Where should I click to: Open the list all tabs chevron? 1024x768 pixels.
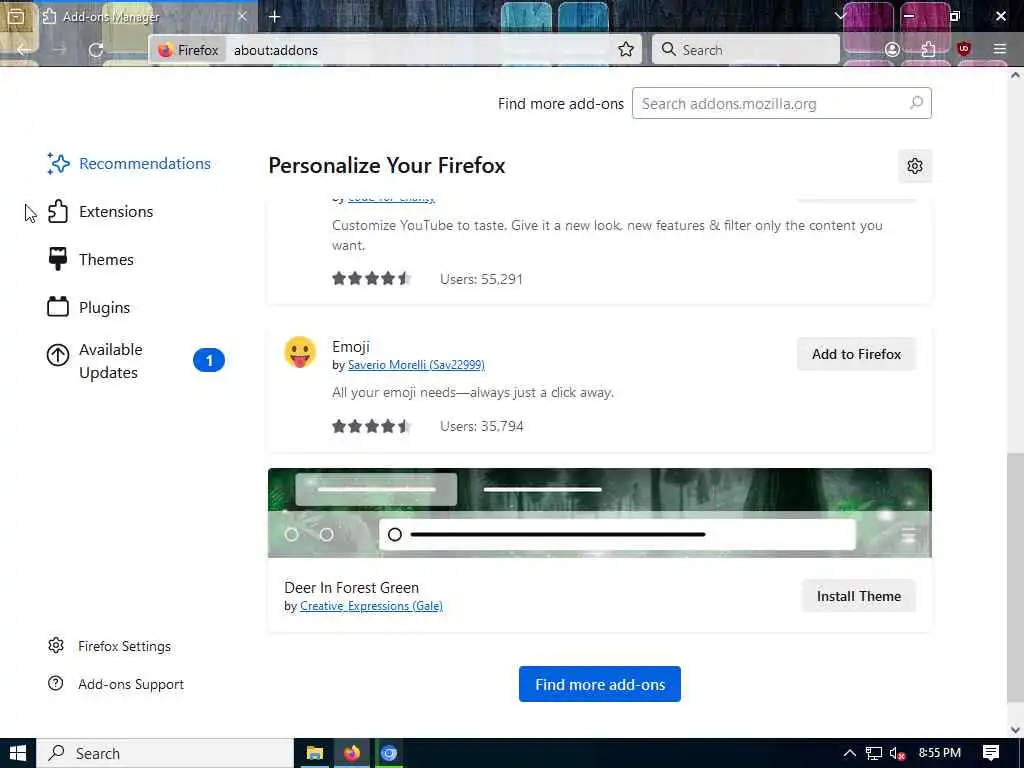840,16
